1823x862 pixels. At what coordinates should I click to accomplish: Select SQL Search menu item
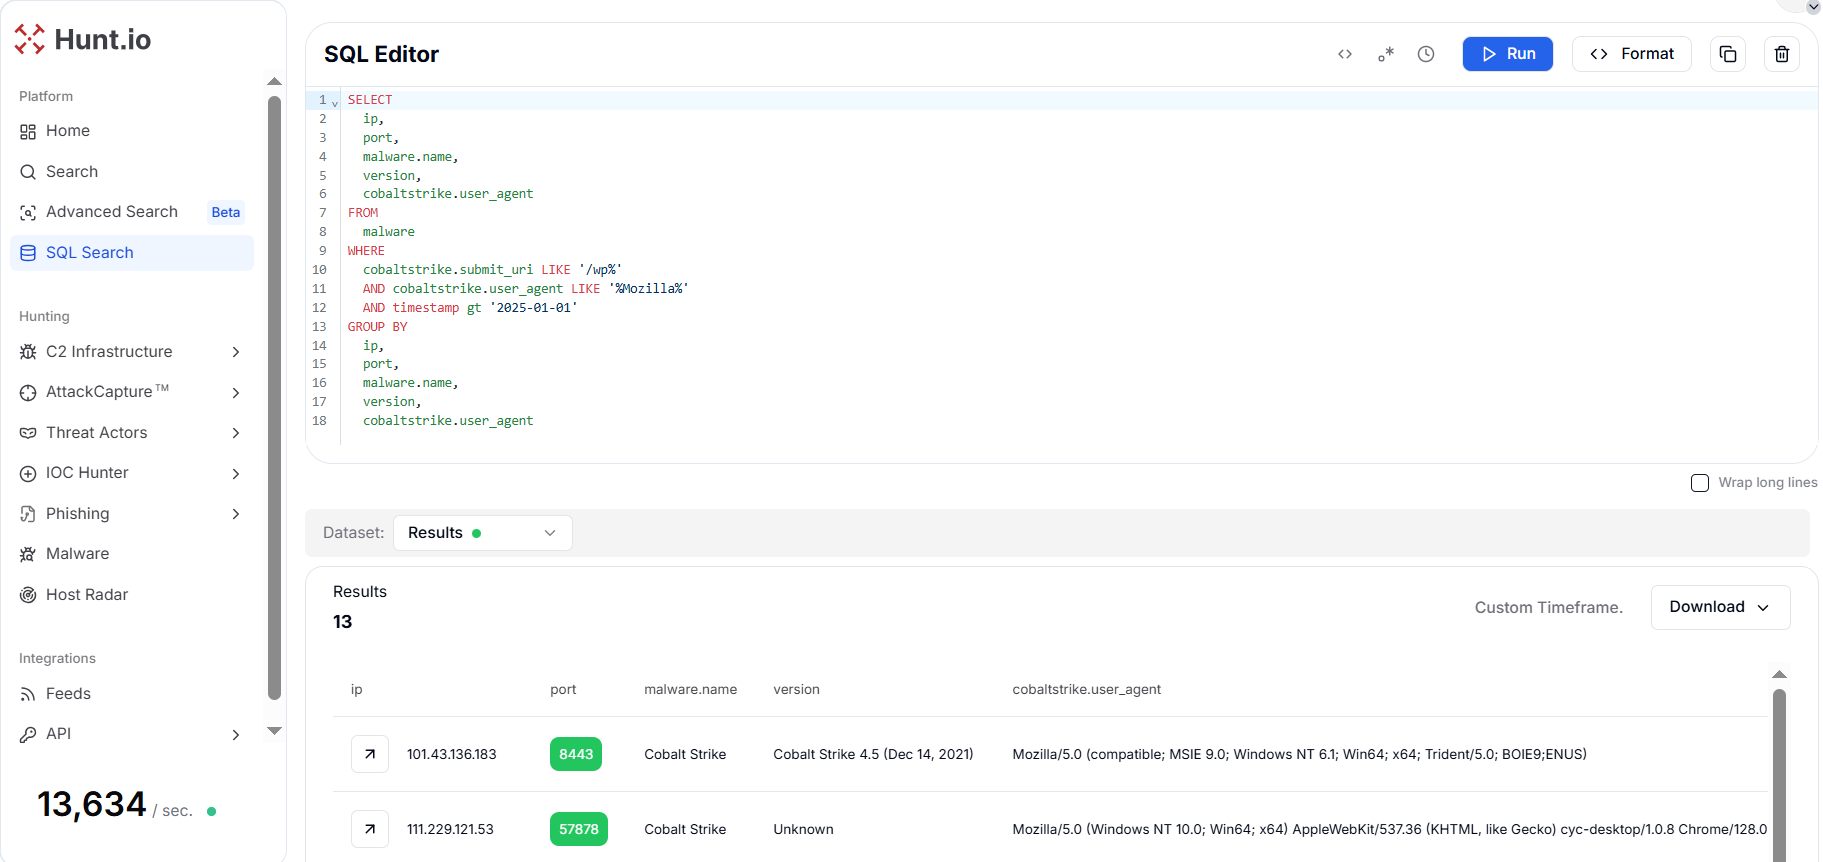pyautogui.click(x=132, y=253)
